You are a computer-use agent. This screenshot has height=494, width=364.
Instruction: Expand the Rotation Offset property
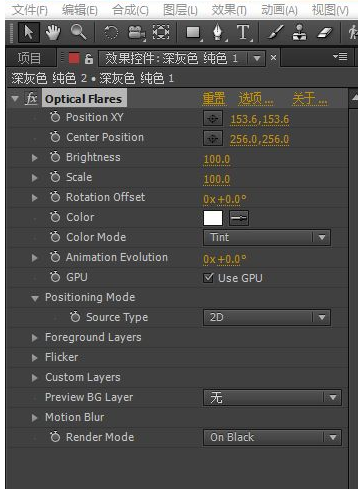(x=34, y=198)
